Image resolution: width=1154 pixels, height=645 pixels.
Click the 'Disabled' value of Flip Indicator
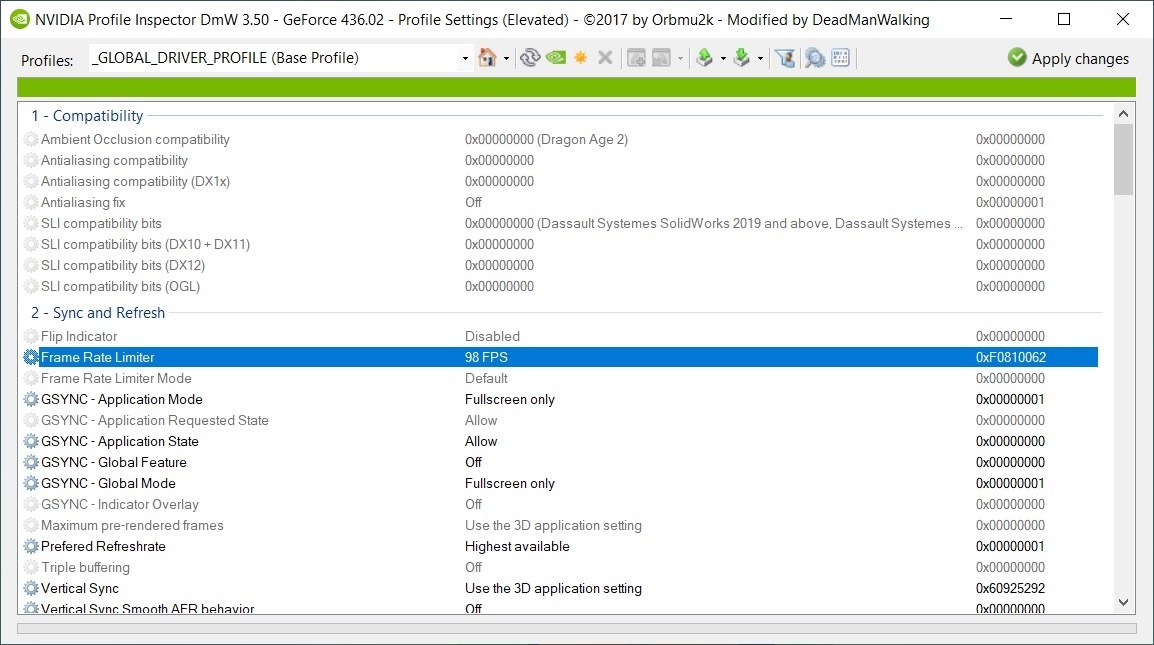point(492,336)
